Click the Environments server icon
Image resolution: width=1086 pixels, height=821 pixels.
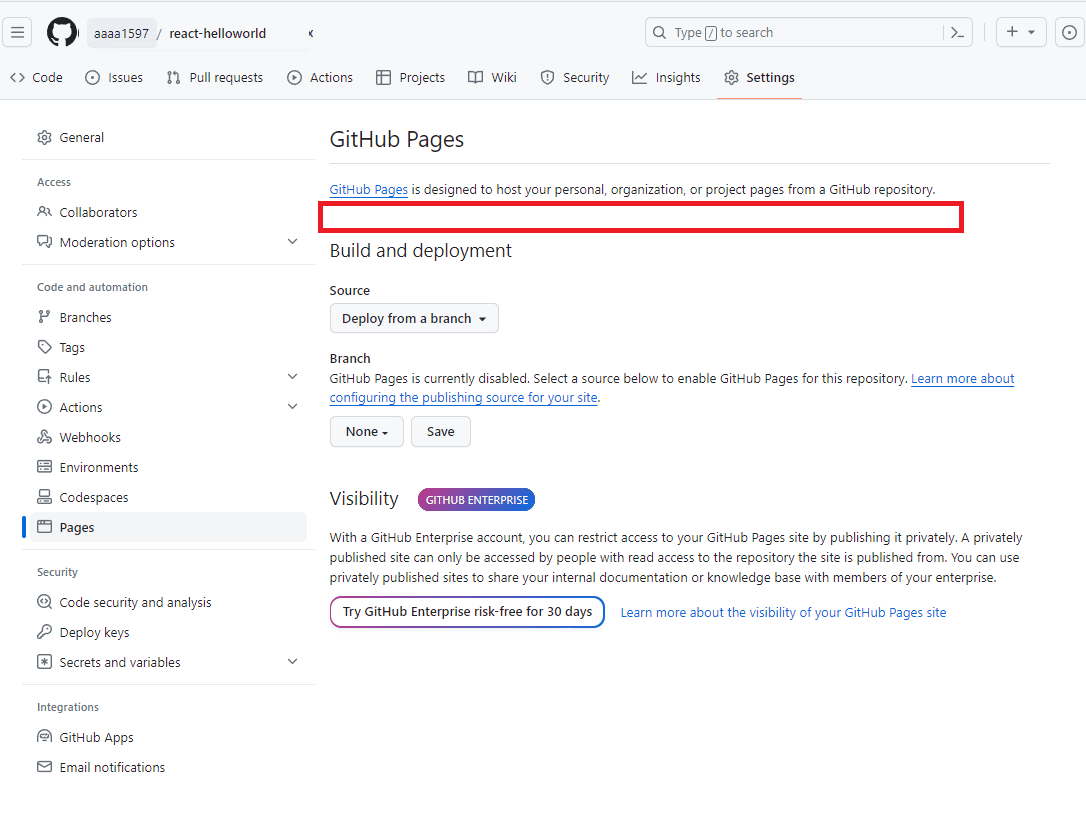pos(44,466)
